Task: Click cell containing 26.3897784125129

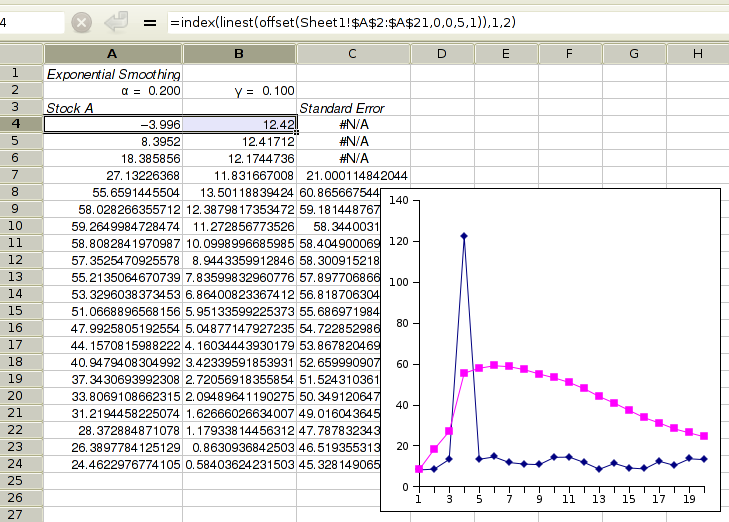Action: tap(113, 447)
